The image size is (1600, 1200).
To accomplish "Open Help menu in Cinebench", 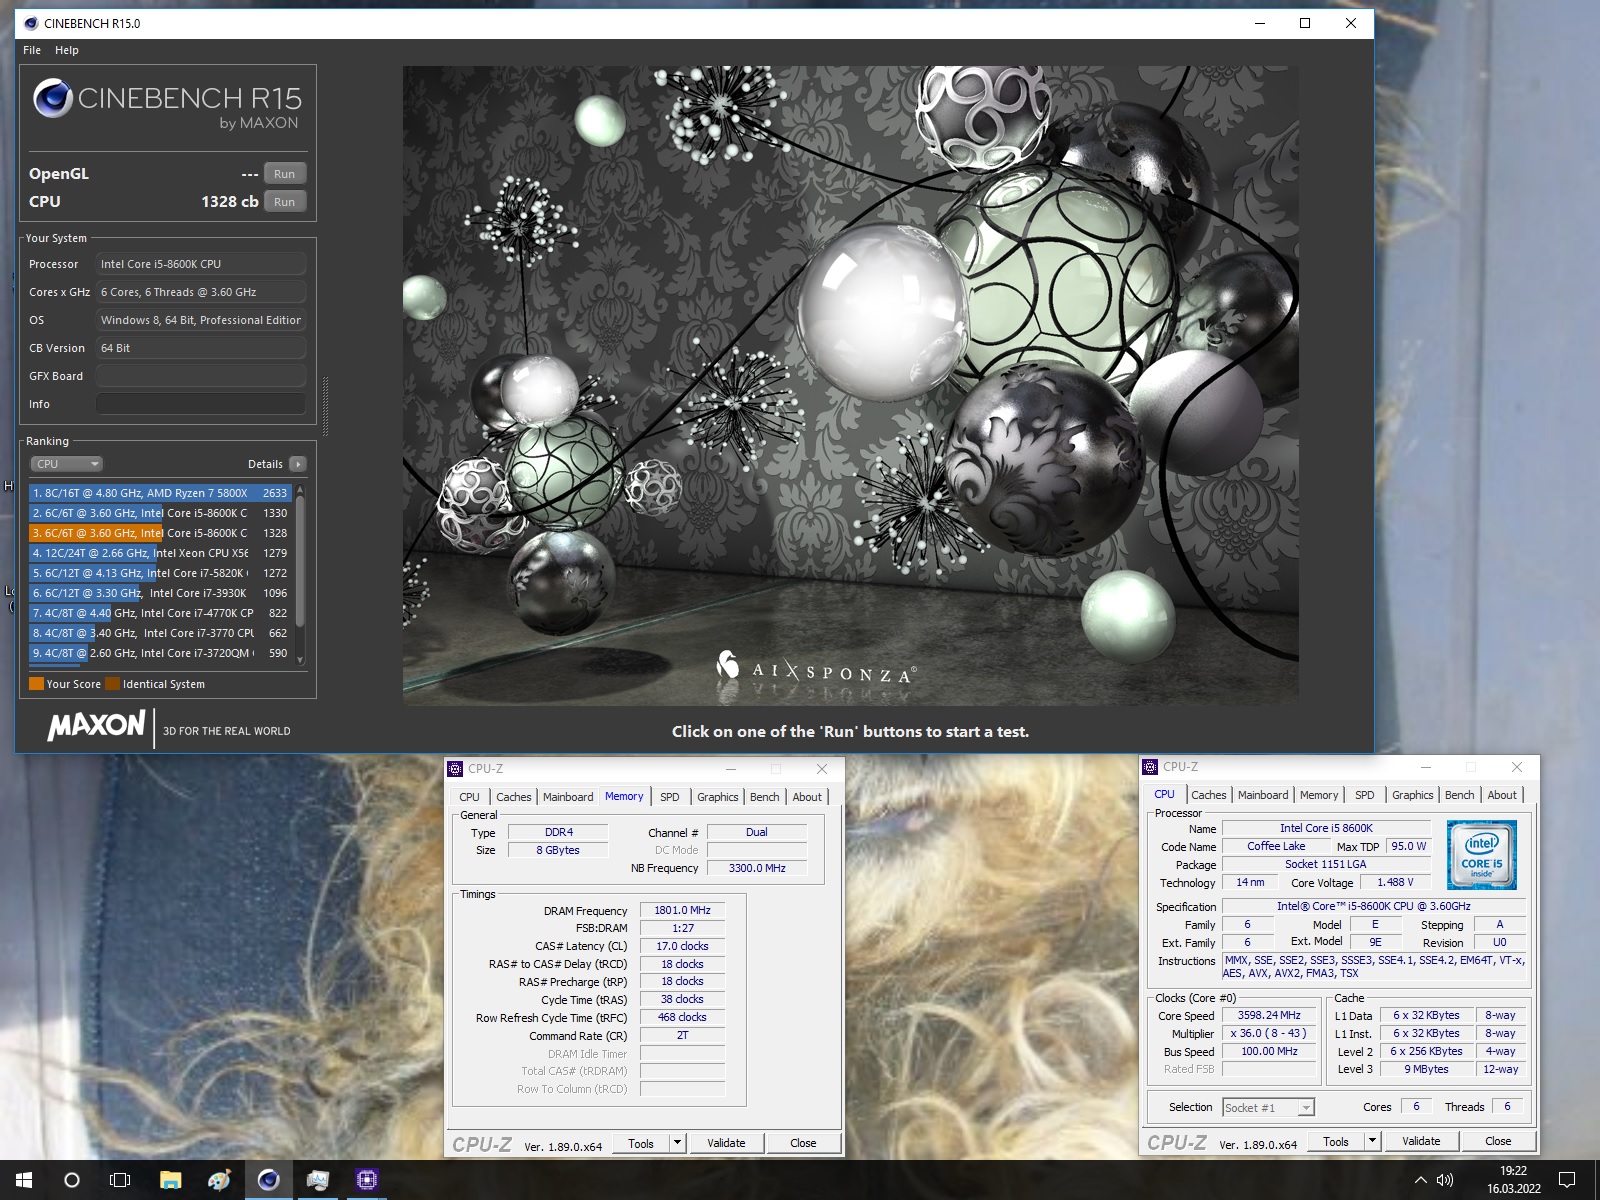I will coord(67,50).
